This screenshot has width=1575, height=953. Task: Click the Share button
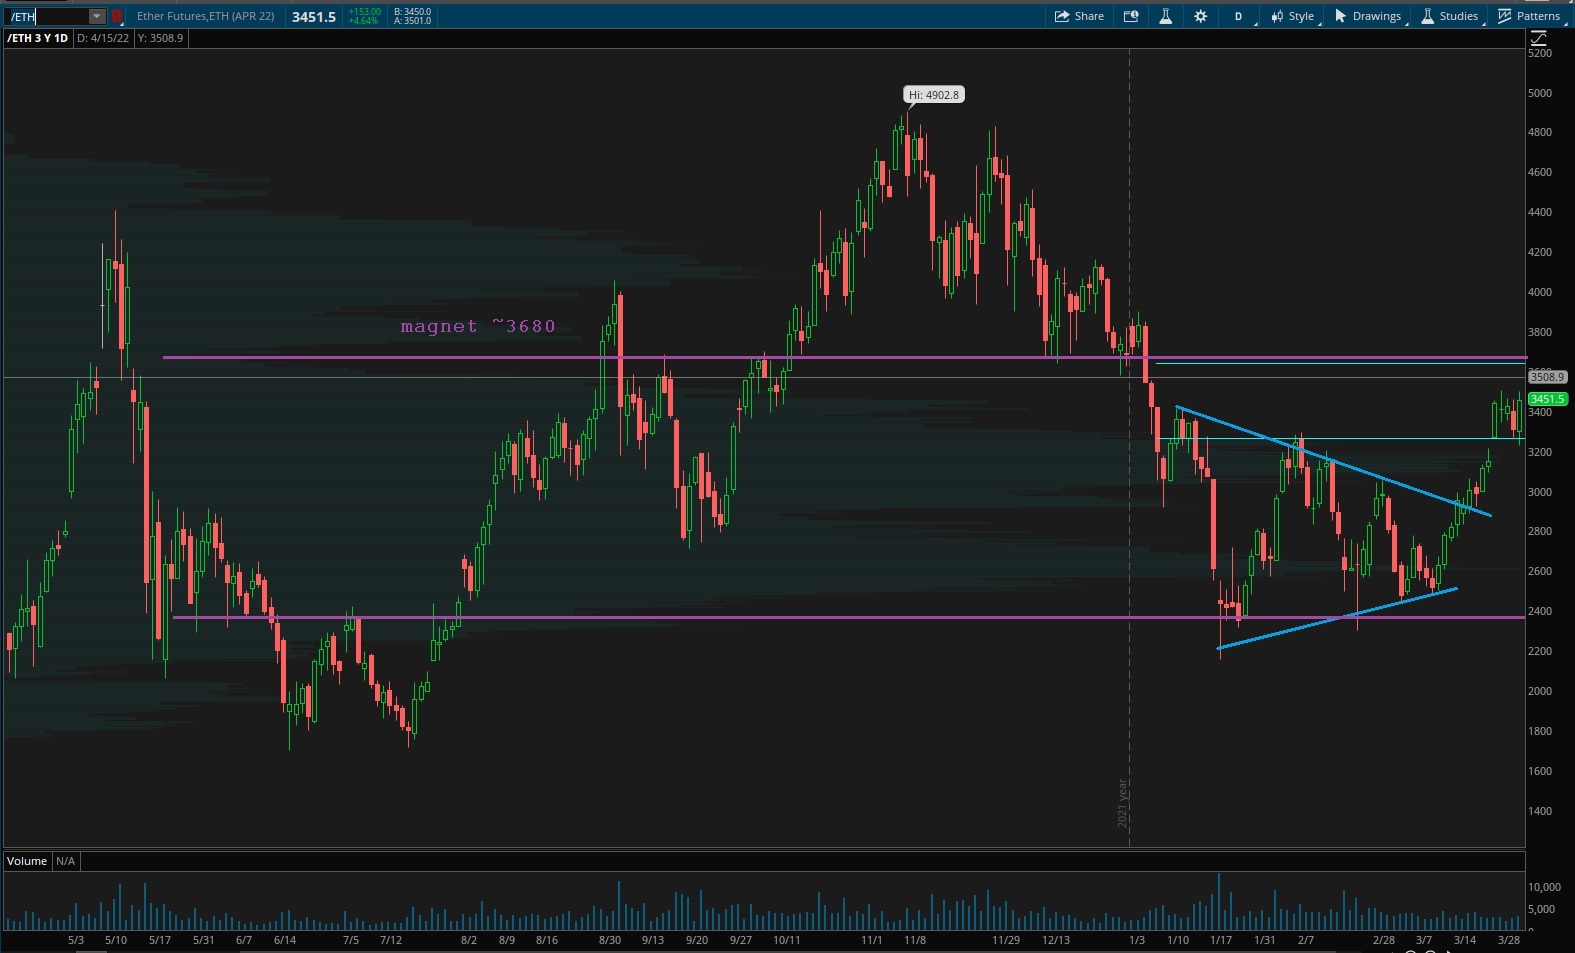click(1080, 16)
